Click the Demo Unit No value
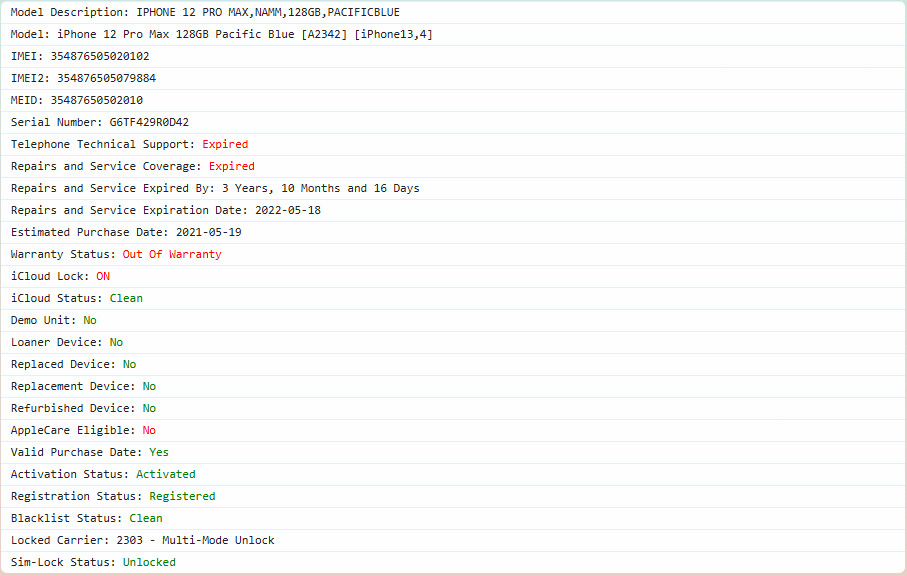The width and height of the screenshot is (907, 576). click(x=90, y=320)
